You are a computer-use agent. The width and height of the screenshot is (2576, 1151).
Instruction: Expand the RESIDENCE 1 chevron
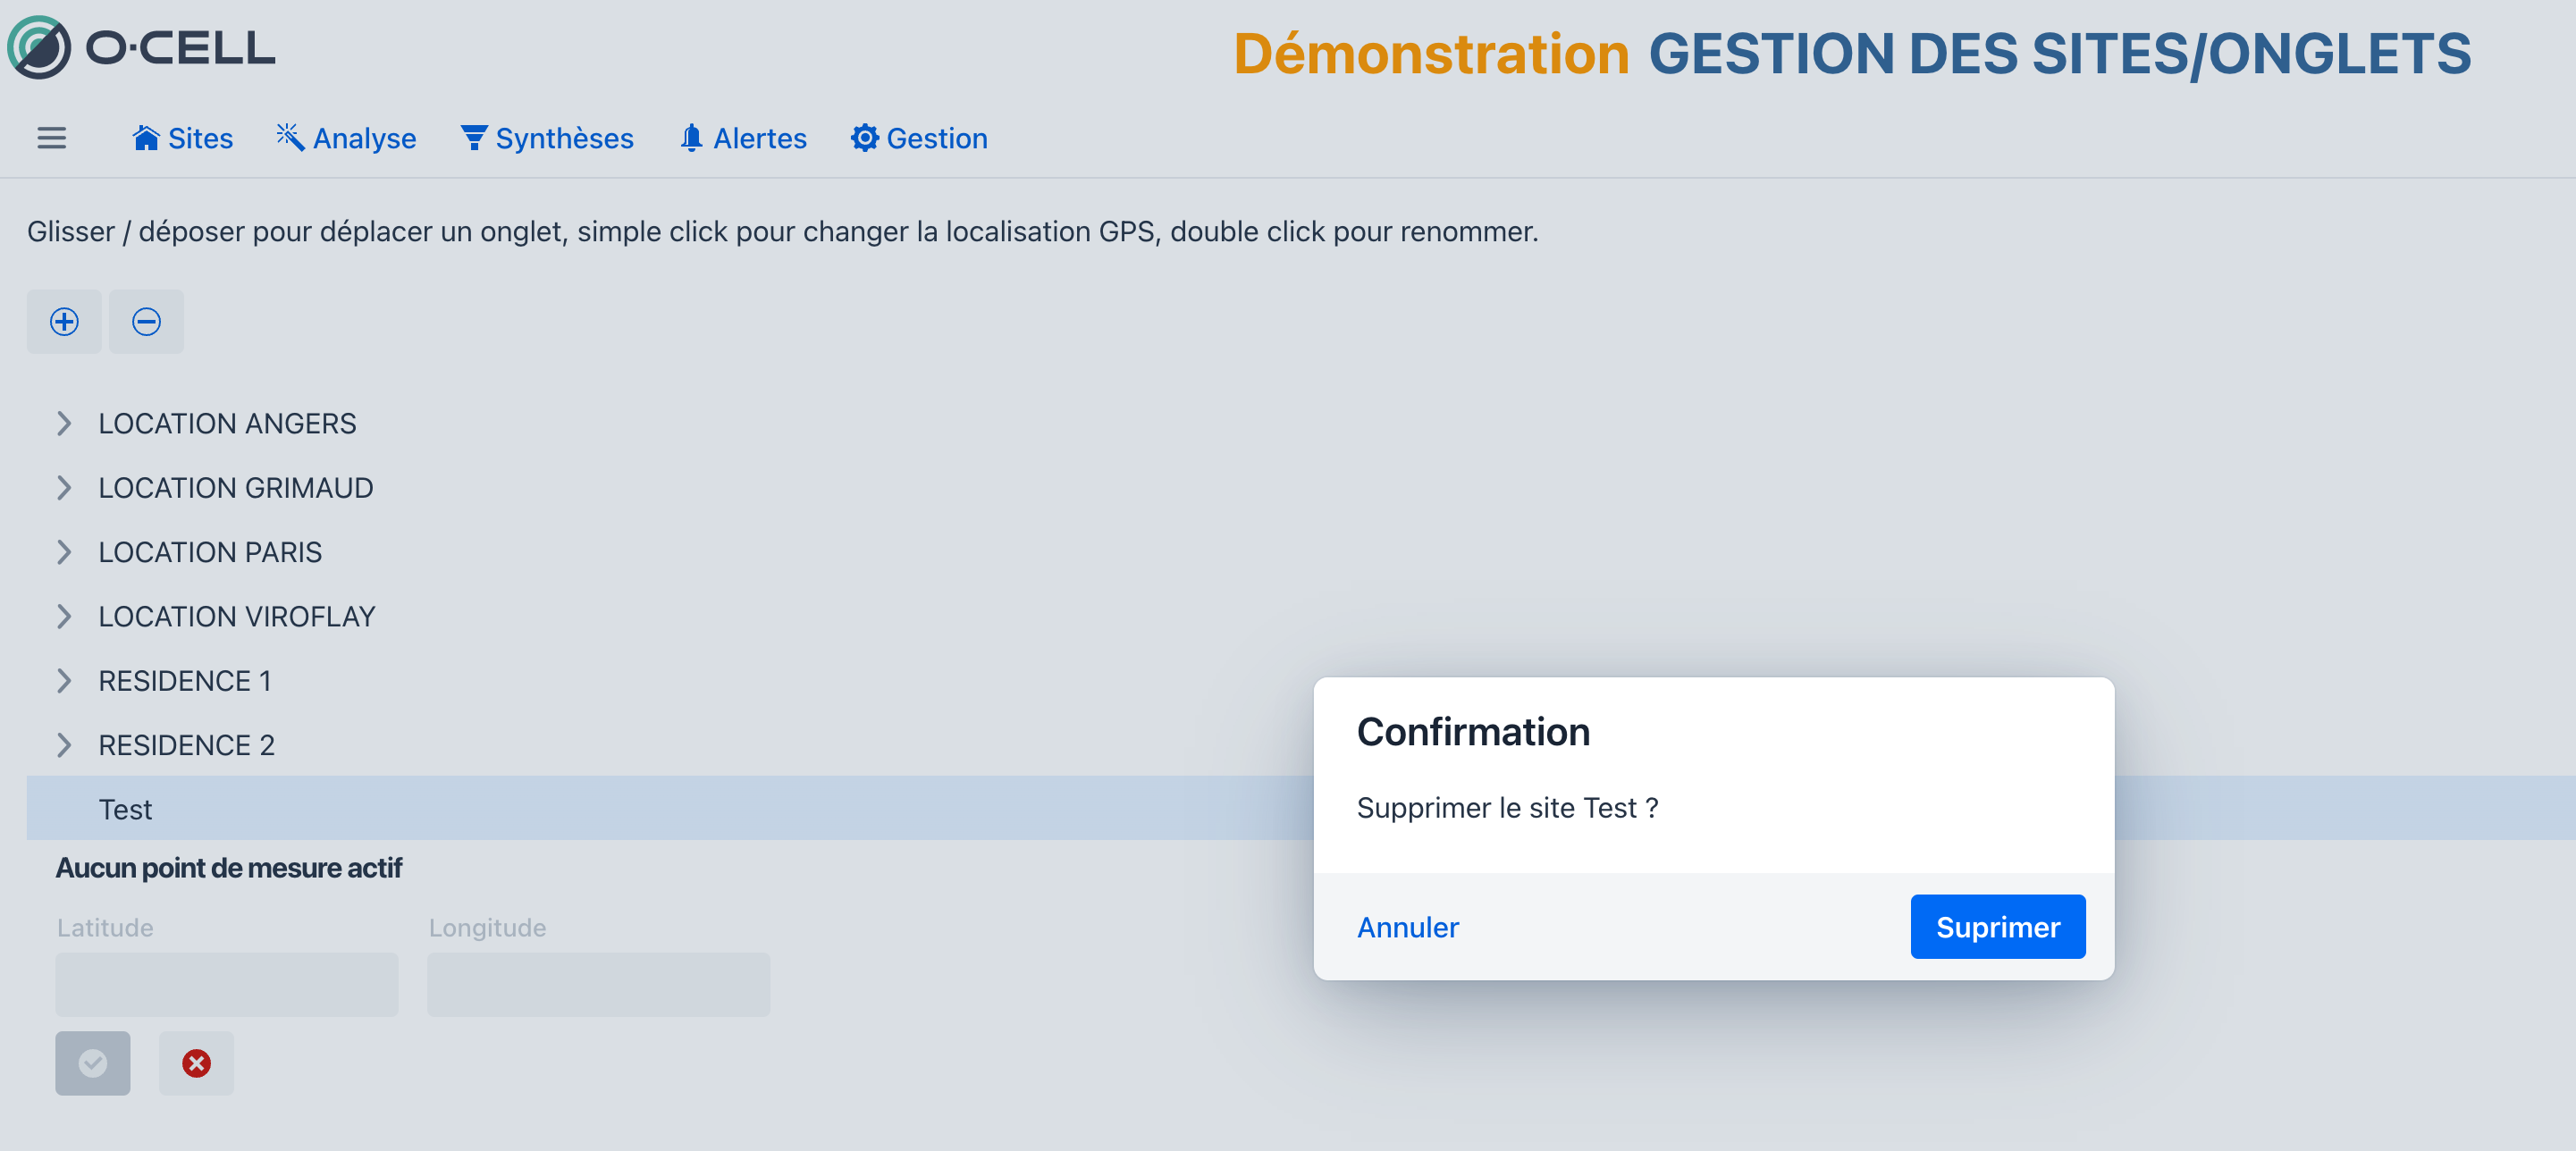click(x=64, y=680)
